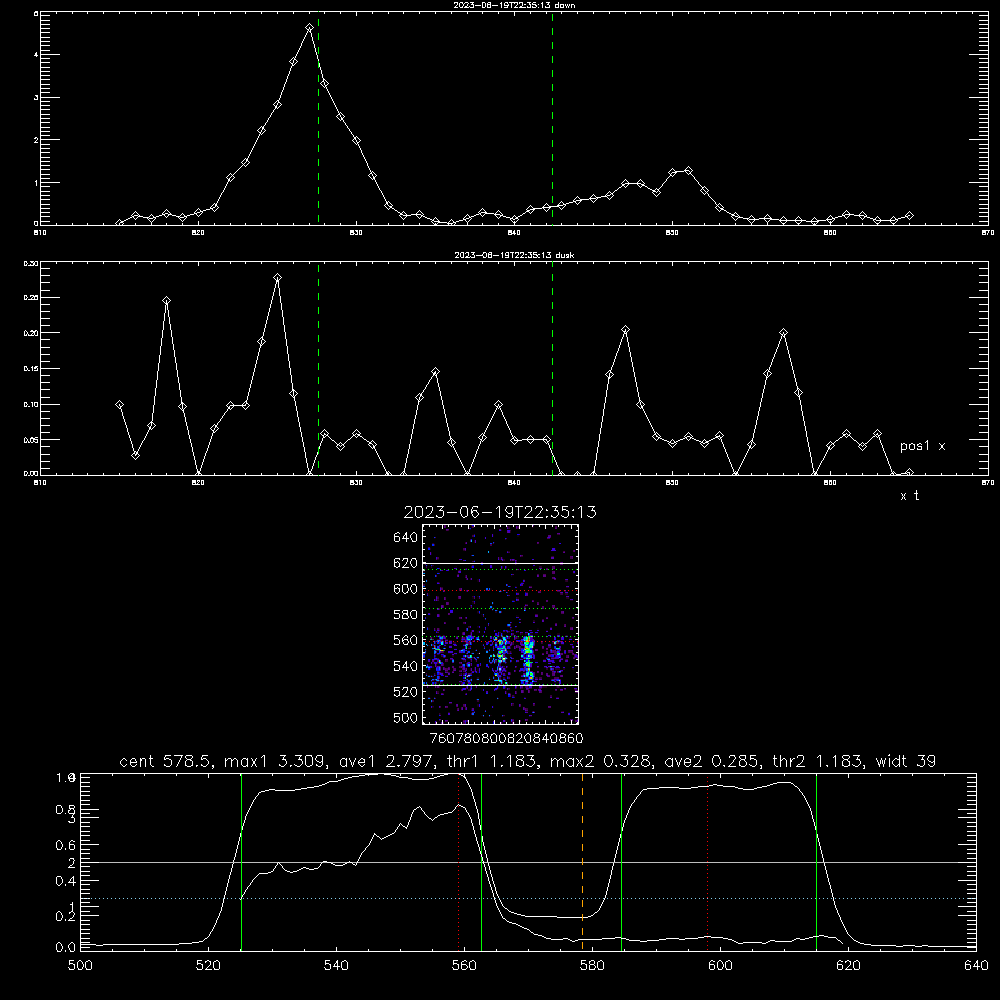Click the '600' y-axis label beside the spectral image
The image size is (1000, 1000).
[x=405, y=589]
